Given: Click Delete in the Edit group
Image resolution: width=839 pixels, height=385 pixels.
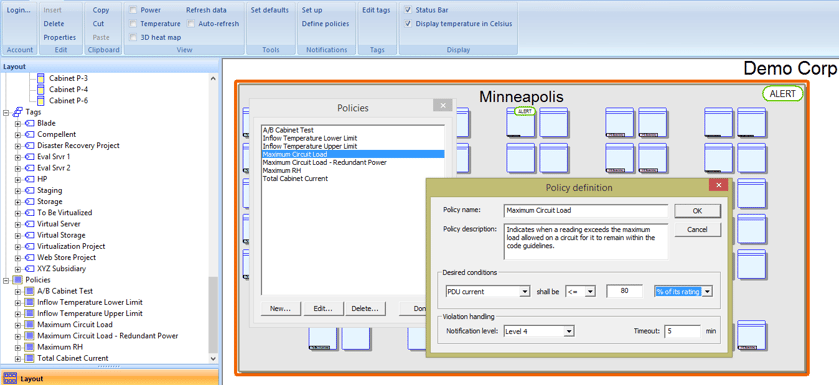Looking at the screenshot, I should click(54, 24).
